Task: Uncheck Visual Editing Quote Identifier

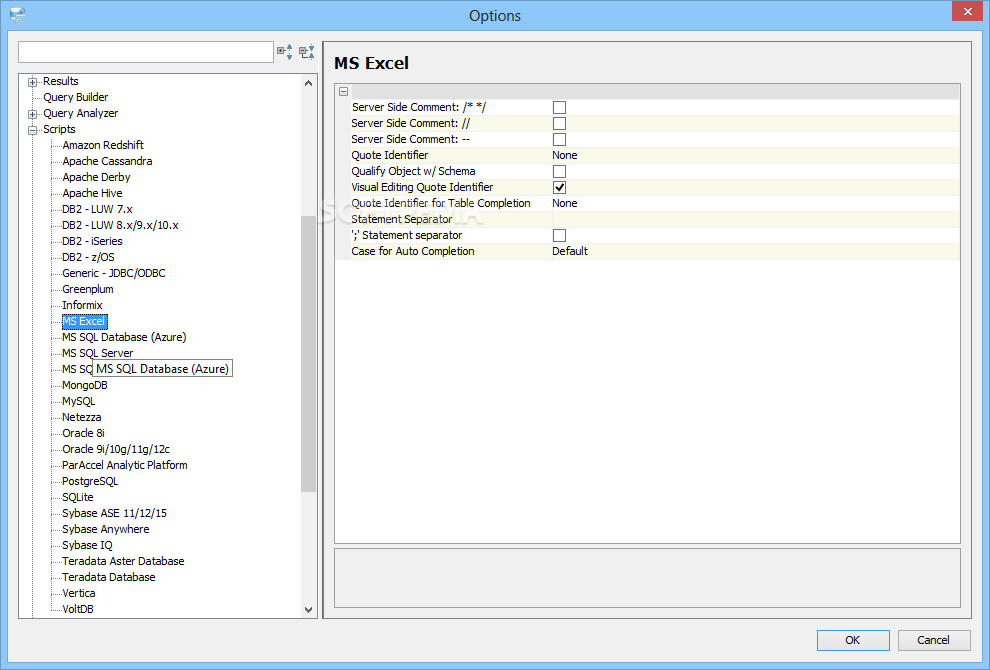Action: tap(559, 188)
